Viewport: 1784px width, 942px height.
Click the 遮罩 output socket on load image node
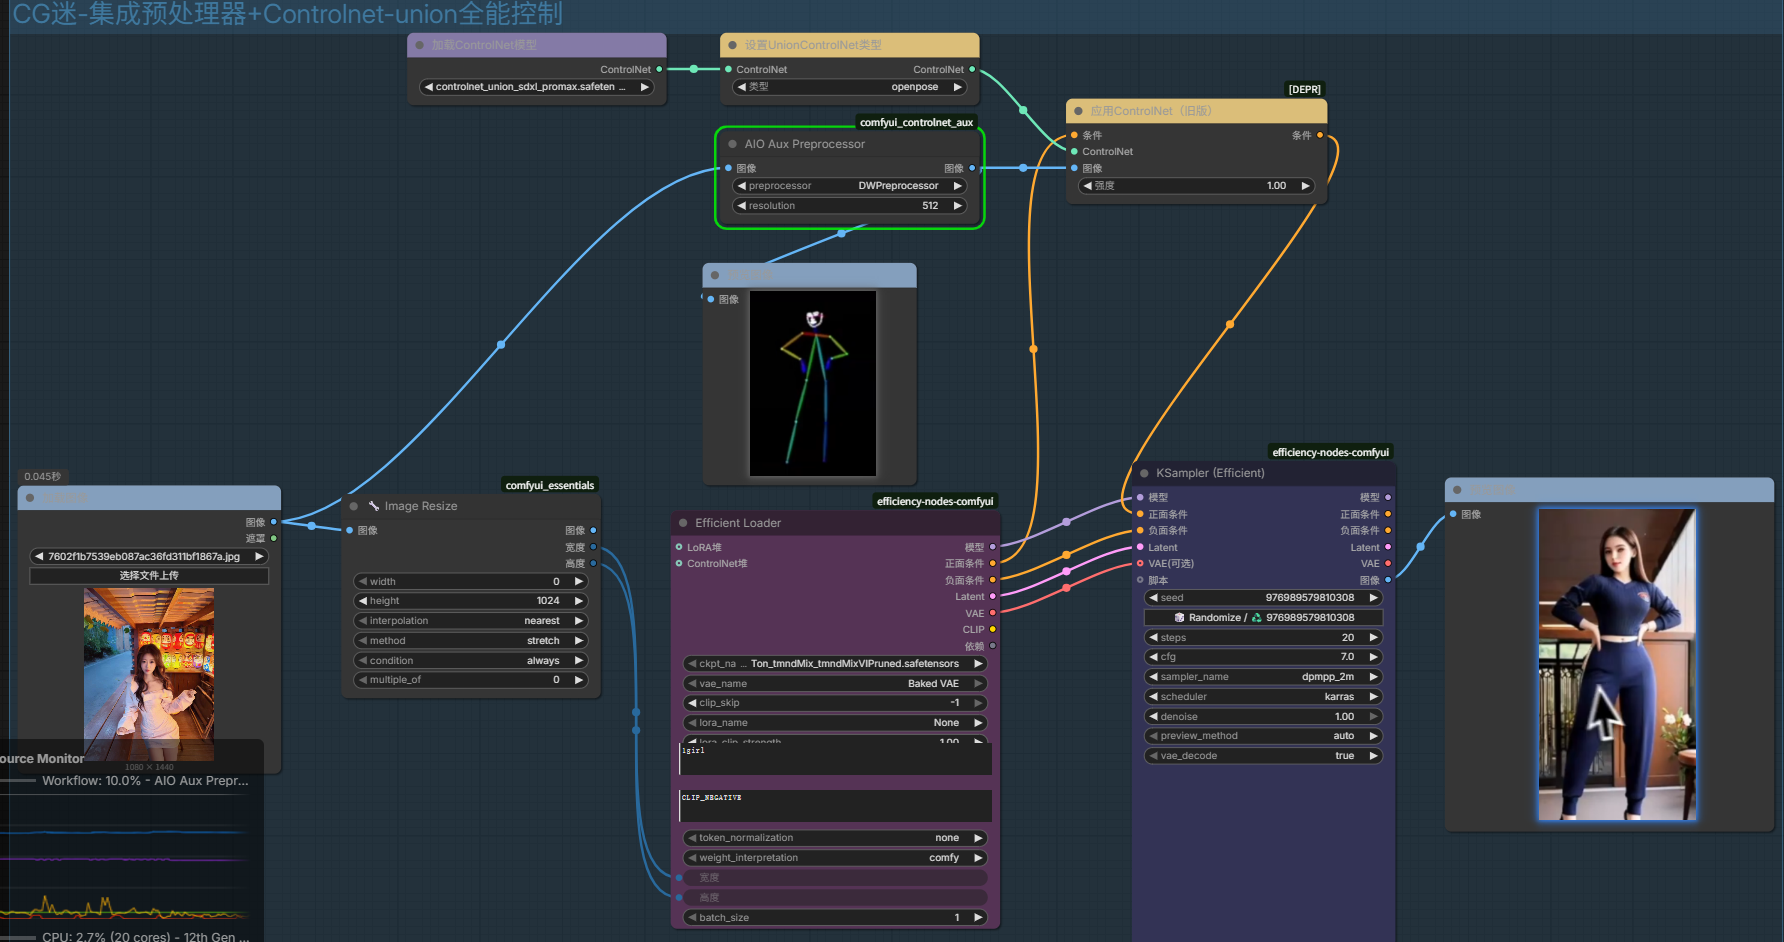(x=274, y=538)
